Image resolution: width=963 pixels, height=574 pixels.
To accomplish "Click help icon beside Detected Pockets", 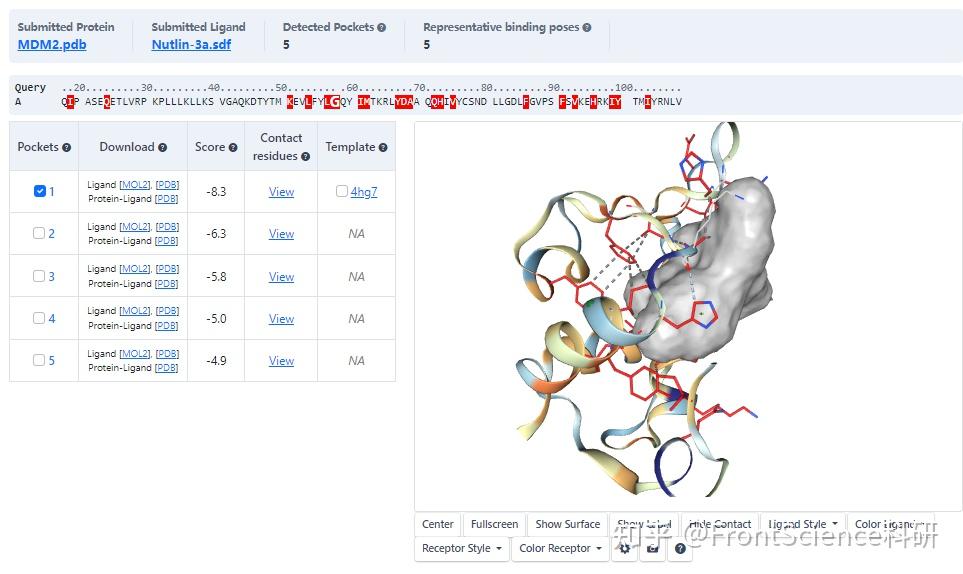I will click(381, 28).
